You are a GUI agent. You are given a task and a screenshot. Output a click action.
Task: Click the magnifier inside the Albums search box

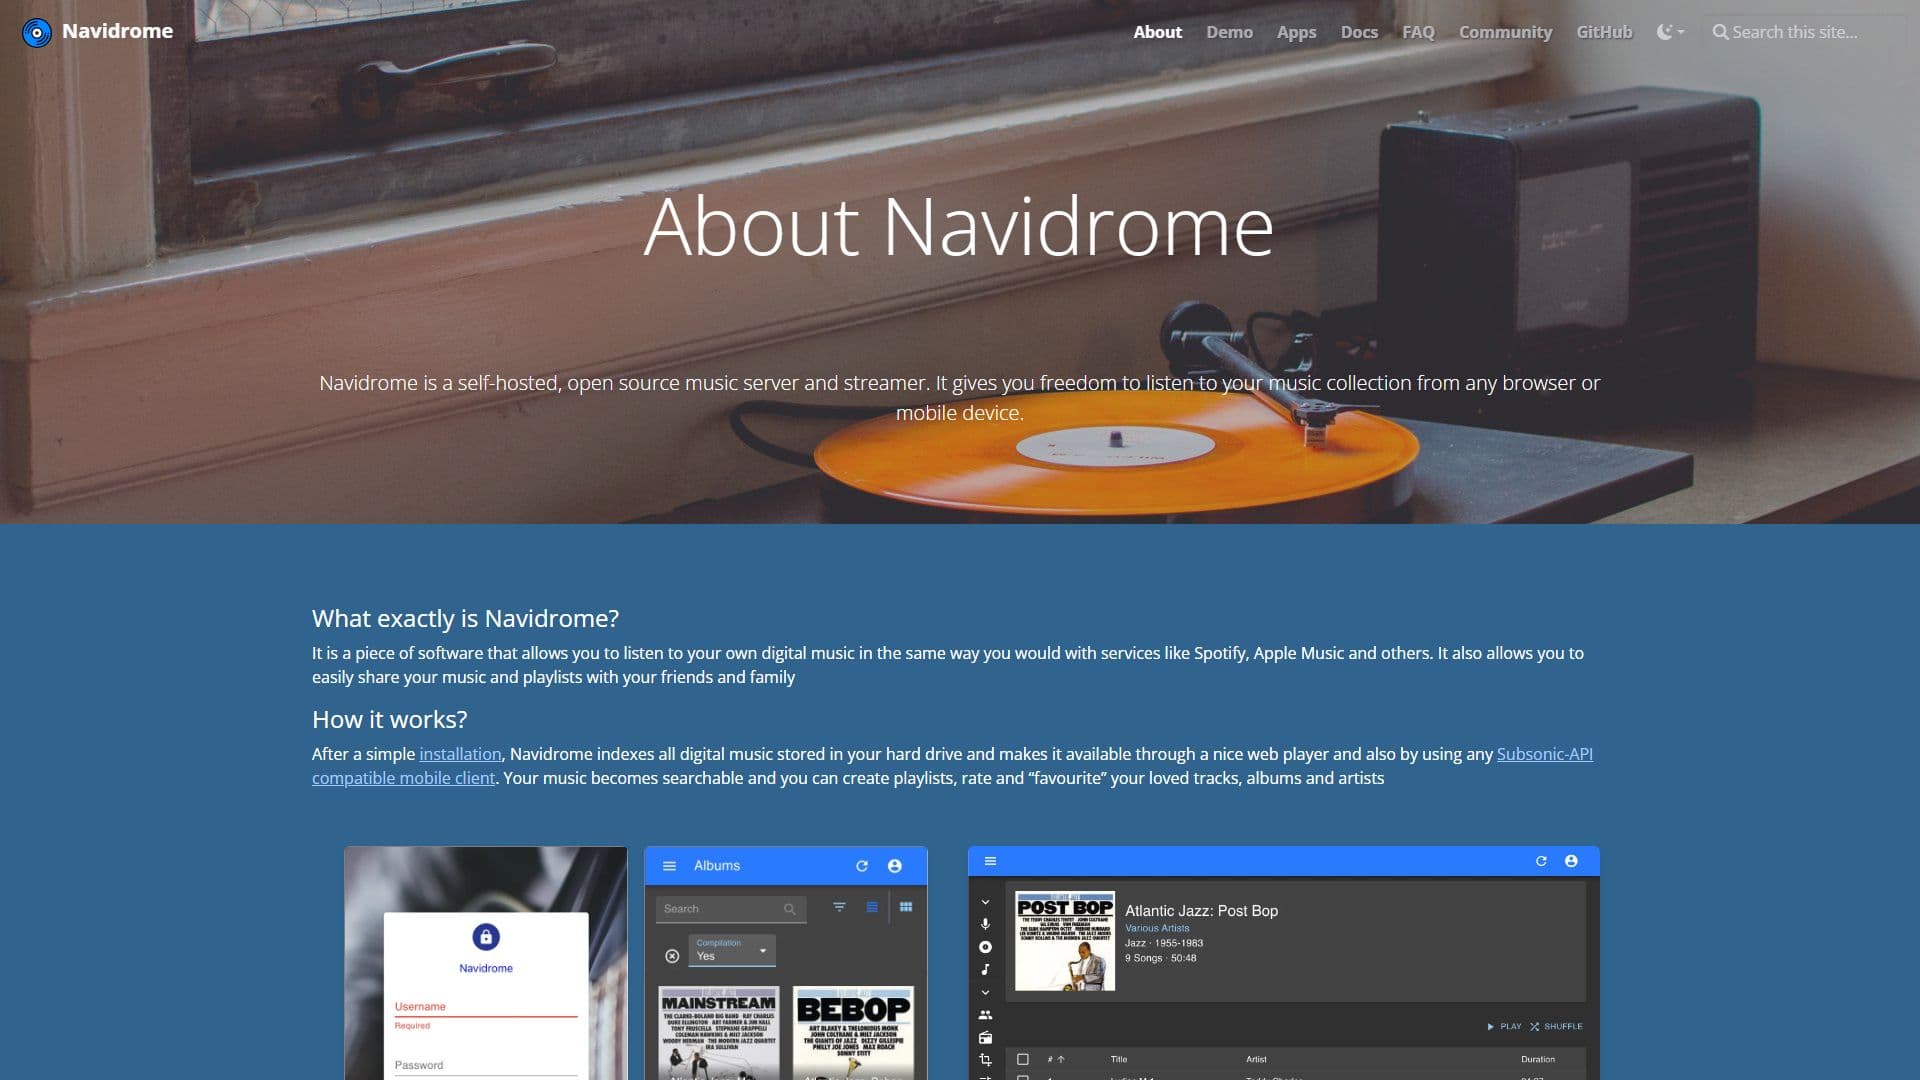pyautogui.click(x=790, y=909)
